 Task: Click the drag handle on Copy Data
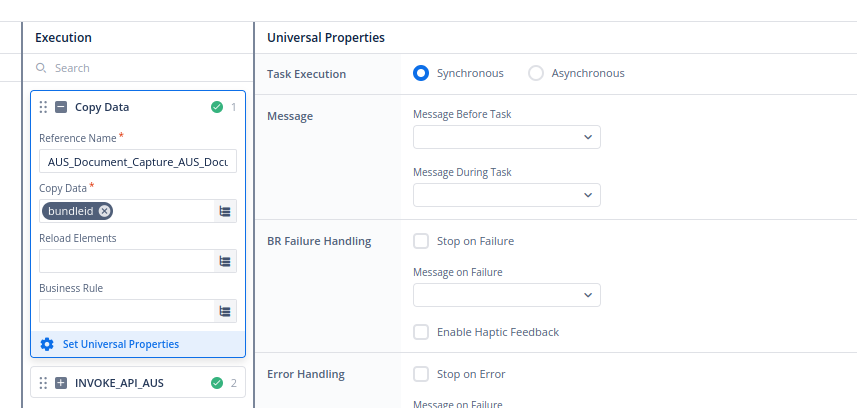43,107
